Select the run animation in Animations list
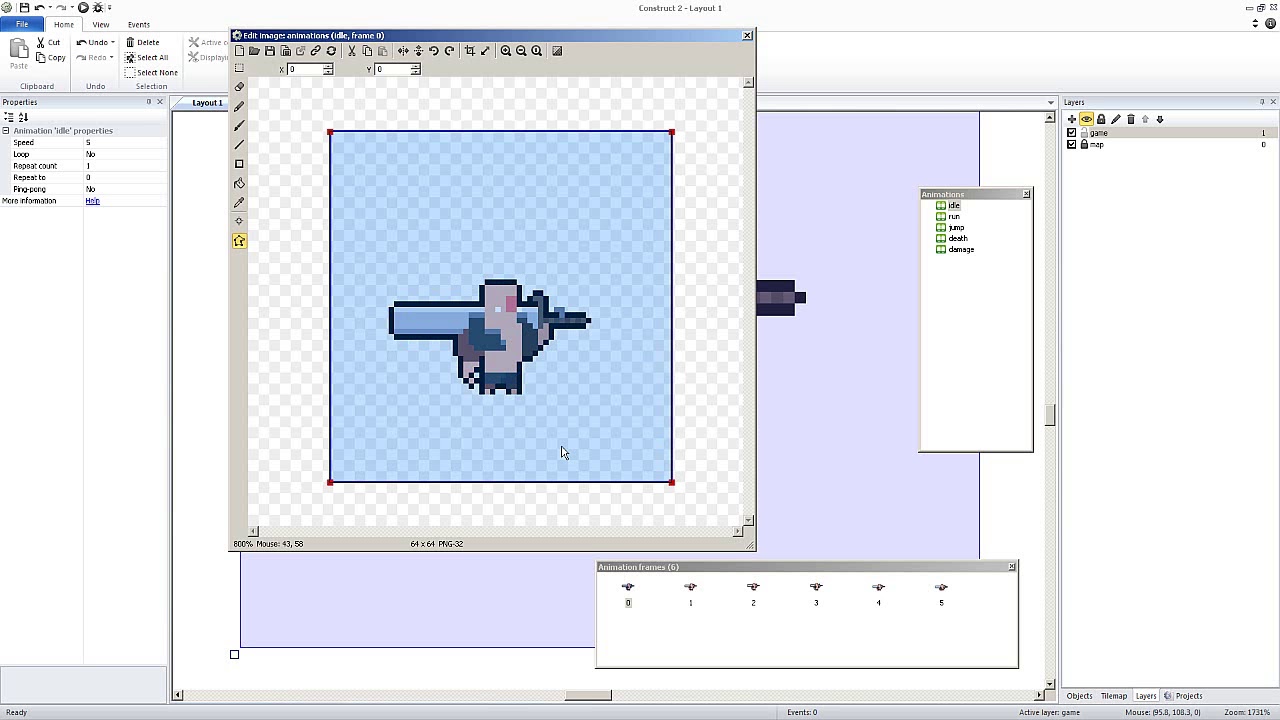 (954, 217)
